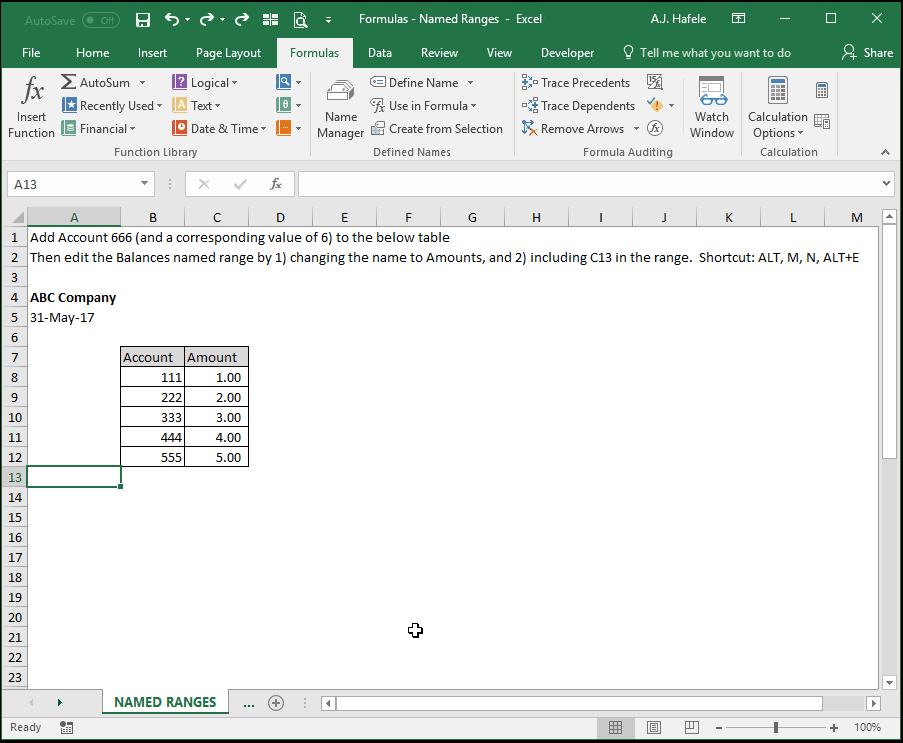This screenshot has width=903, height=743.
Task: Switch to the Data tab
Action: 380,53
